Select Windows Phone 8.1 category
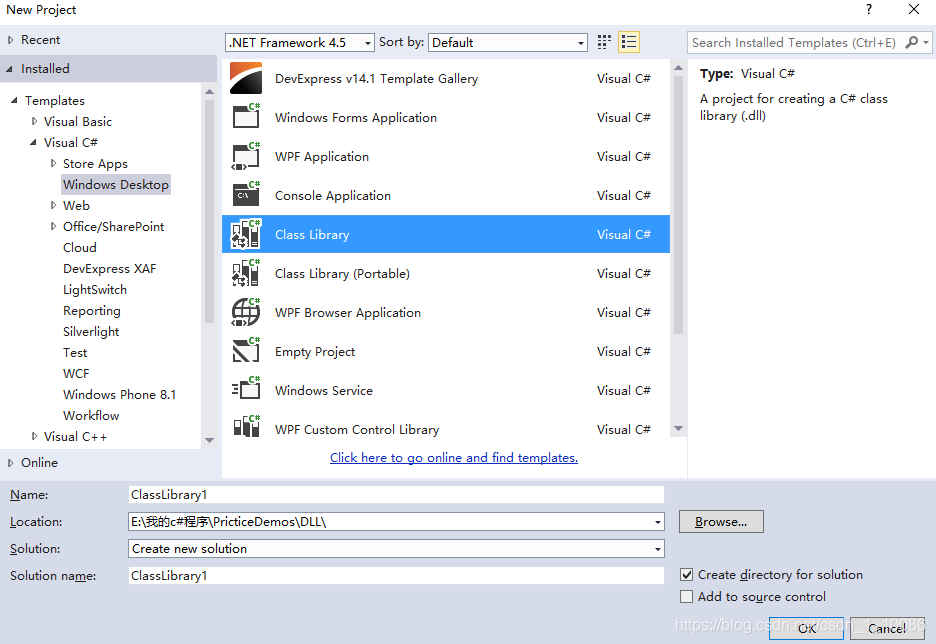Image resolution: width=936 pixels, height=644 pixels. (x=119, y=395)
